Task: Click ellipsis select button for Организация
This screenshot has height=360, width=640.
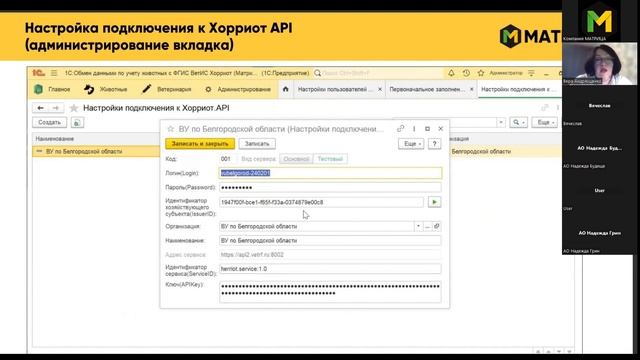Action: point(427,226)
